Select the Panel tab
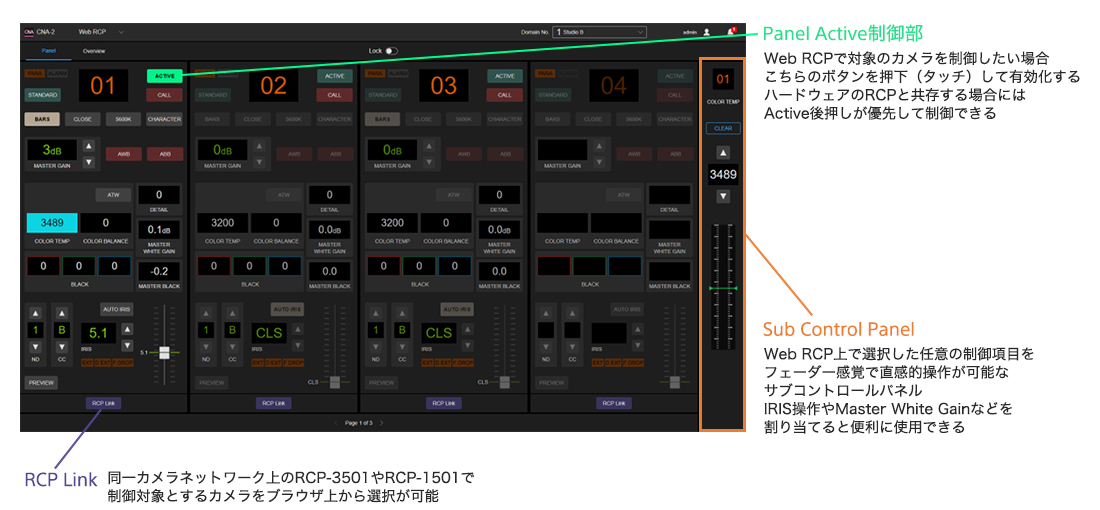The height and width of the screenshot is (510, 1100). pyautogui.click(x=48, y=50)
